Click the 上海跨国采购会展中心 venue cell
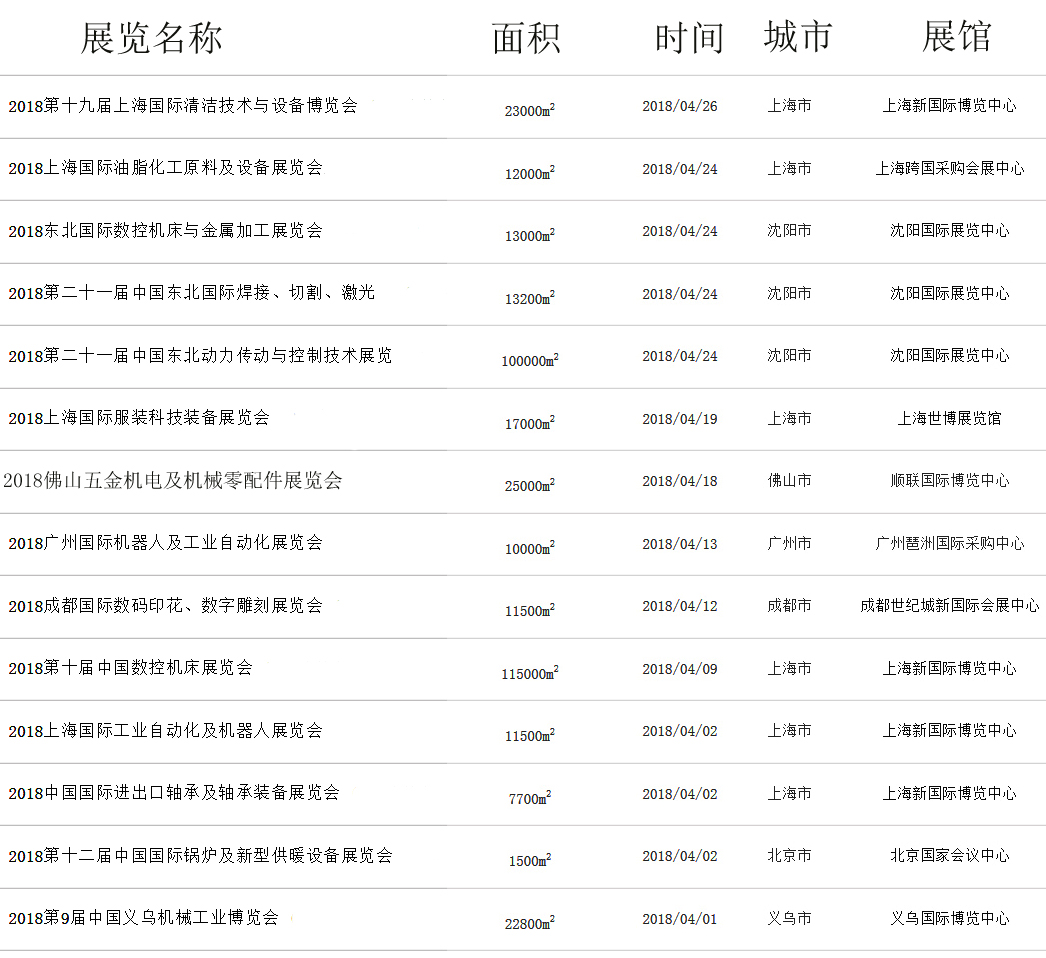The width and height of the screenshot is (1046, 958). (x=950, y=169)
